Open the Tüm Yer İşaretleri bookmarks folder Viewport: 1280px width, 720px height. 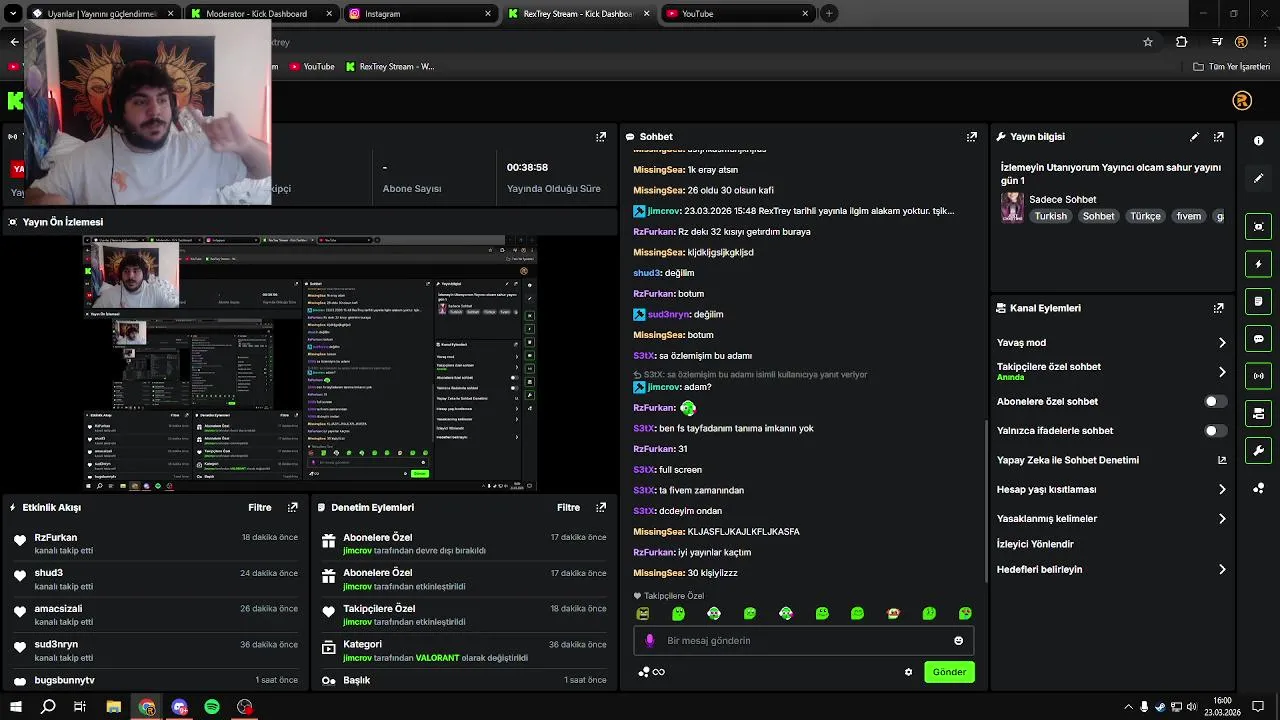(1231, 67)
